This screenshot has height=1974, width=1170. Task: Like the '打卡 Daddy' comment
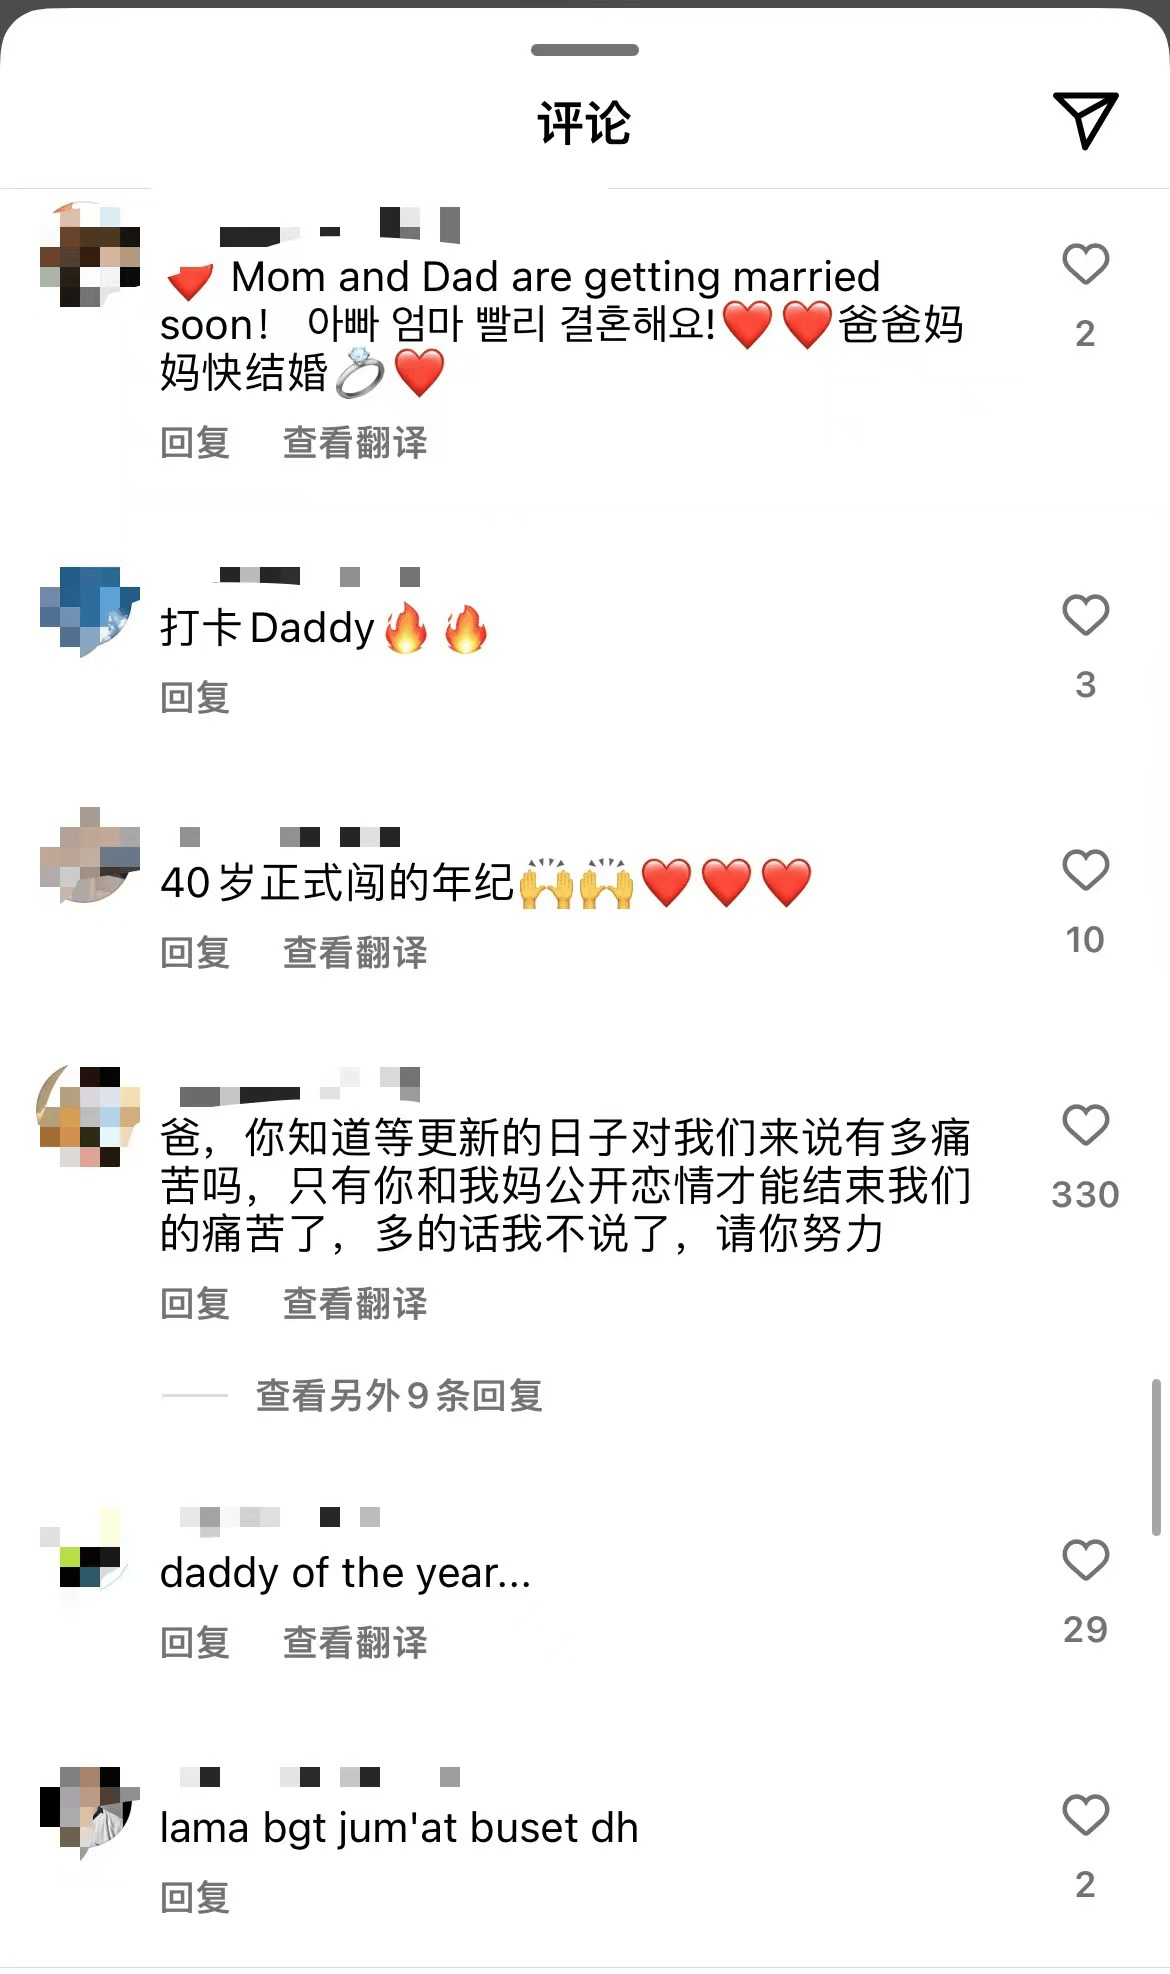click(x=1085, y=615)
